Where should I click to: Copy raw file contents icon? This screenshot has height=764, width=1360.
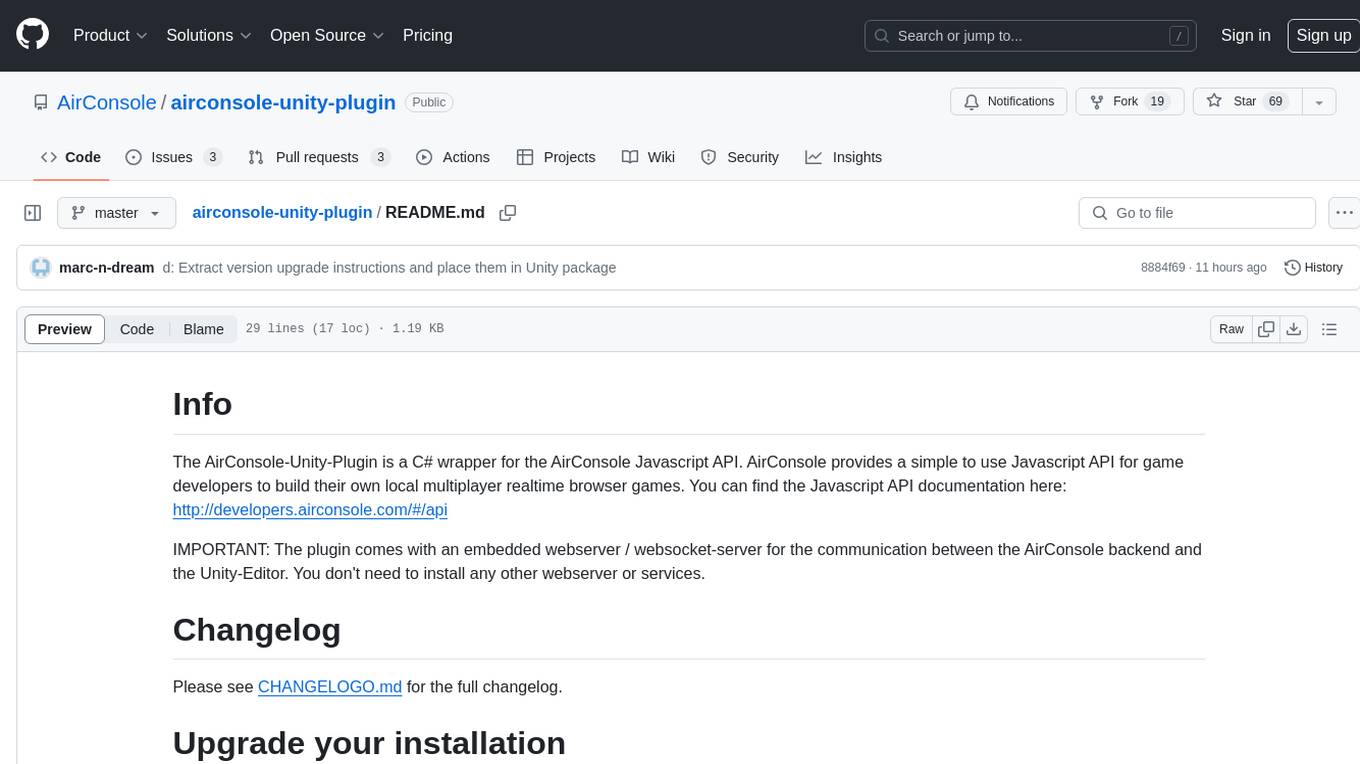click(1266, 329)
